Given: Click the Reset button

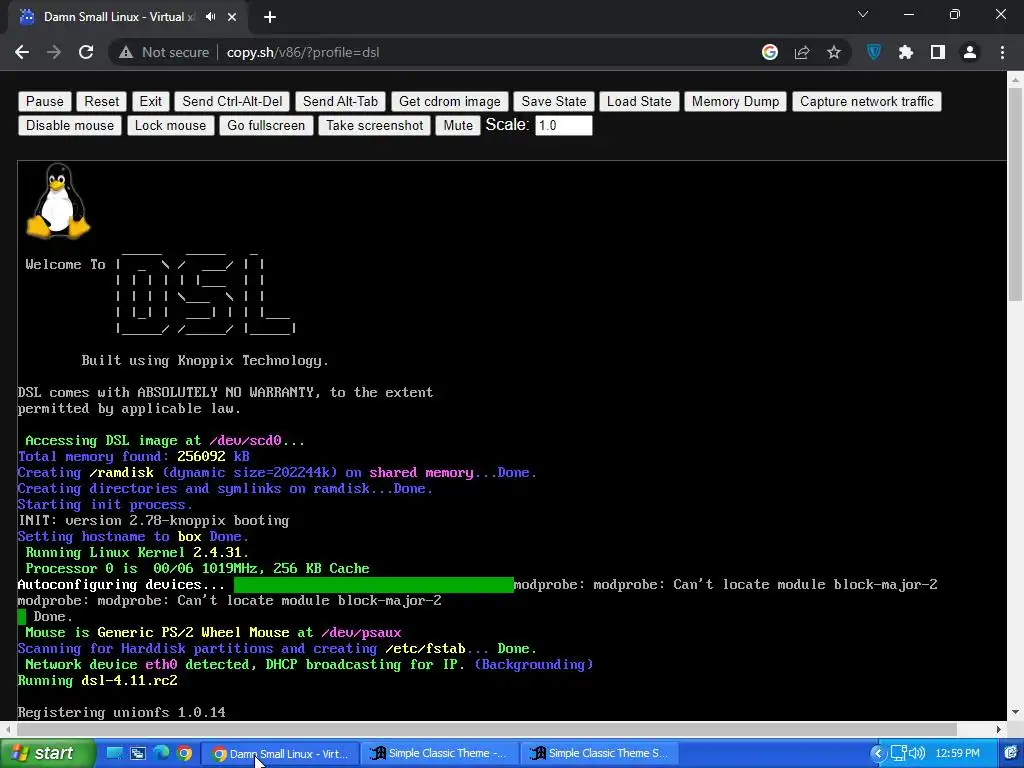Looking at the screenshot, I should coord(102,101).
